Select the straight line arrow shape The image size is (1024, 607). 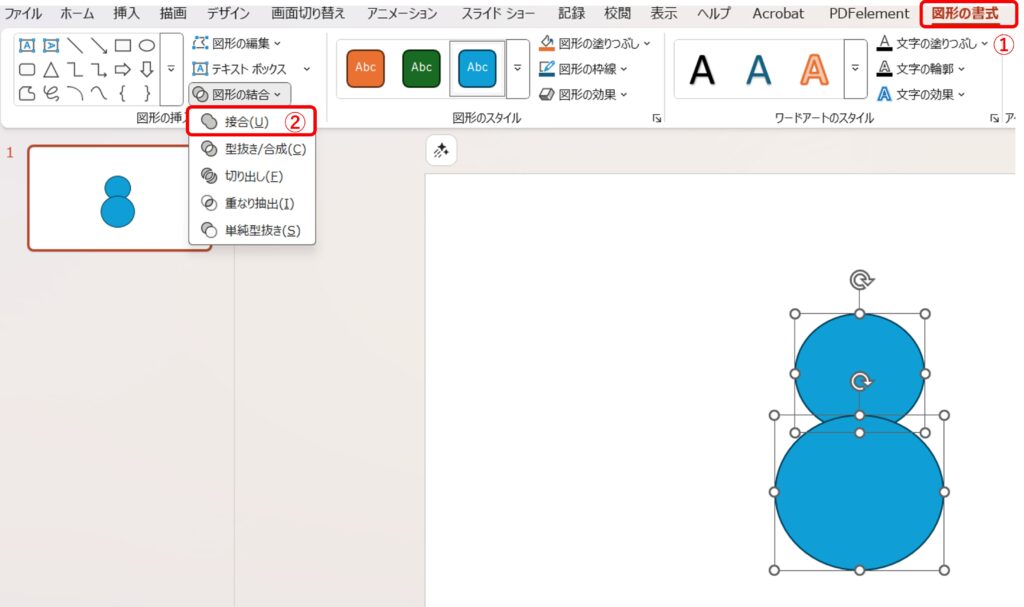coord(99,45)
